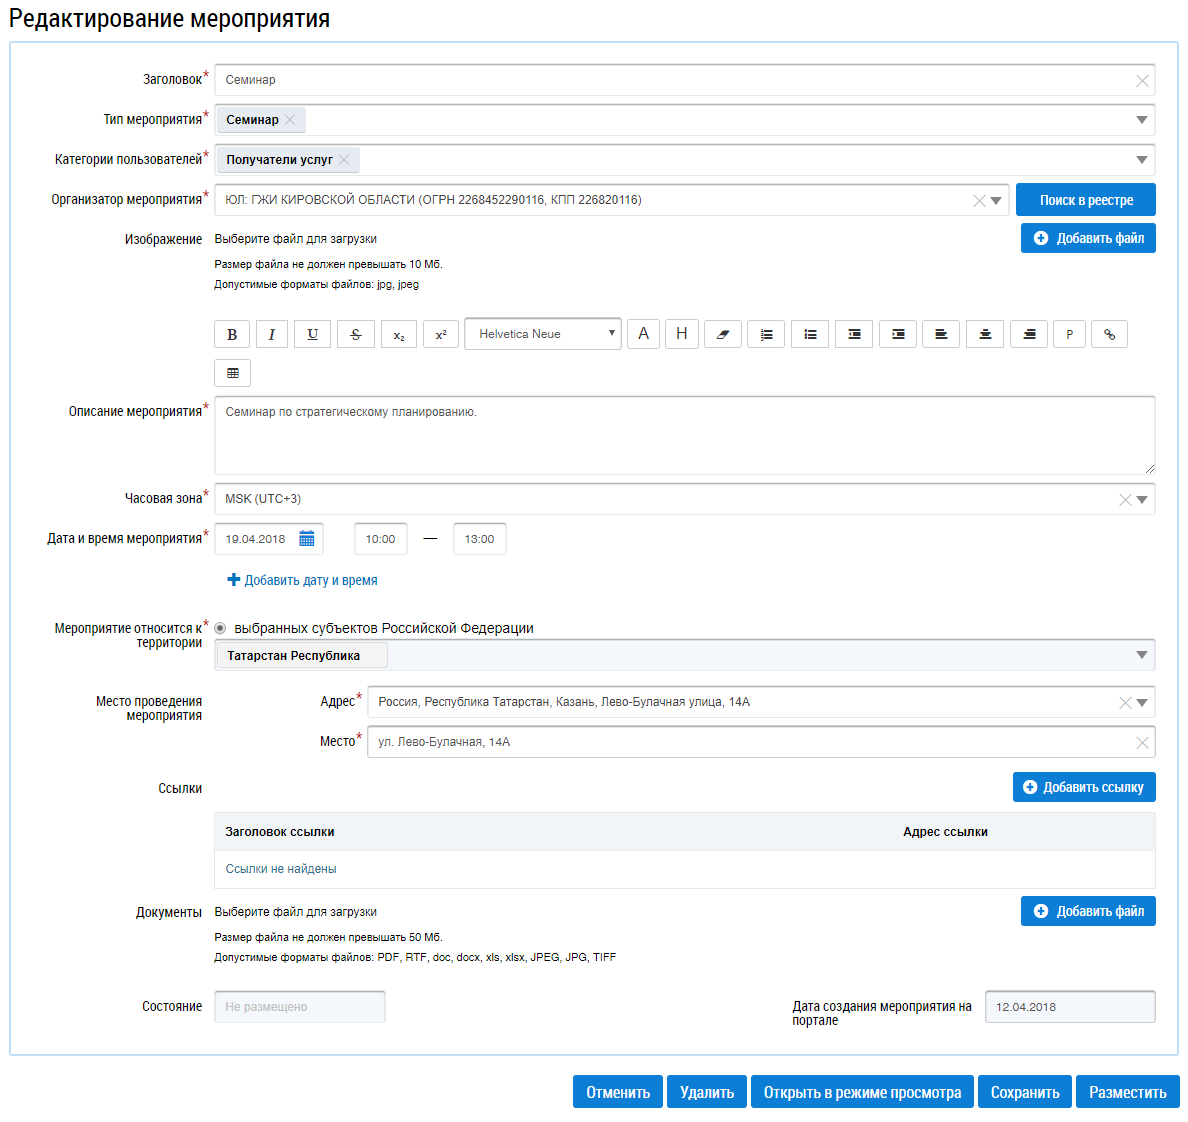Click 'Добавить ссылку' button
The width and height of the screenshot is (1188, 1122).
coord(1084,787)
